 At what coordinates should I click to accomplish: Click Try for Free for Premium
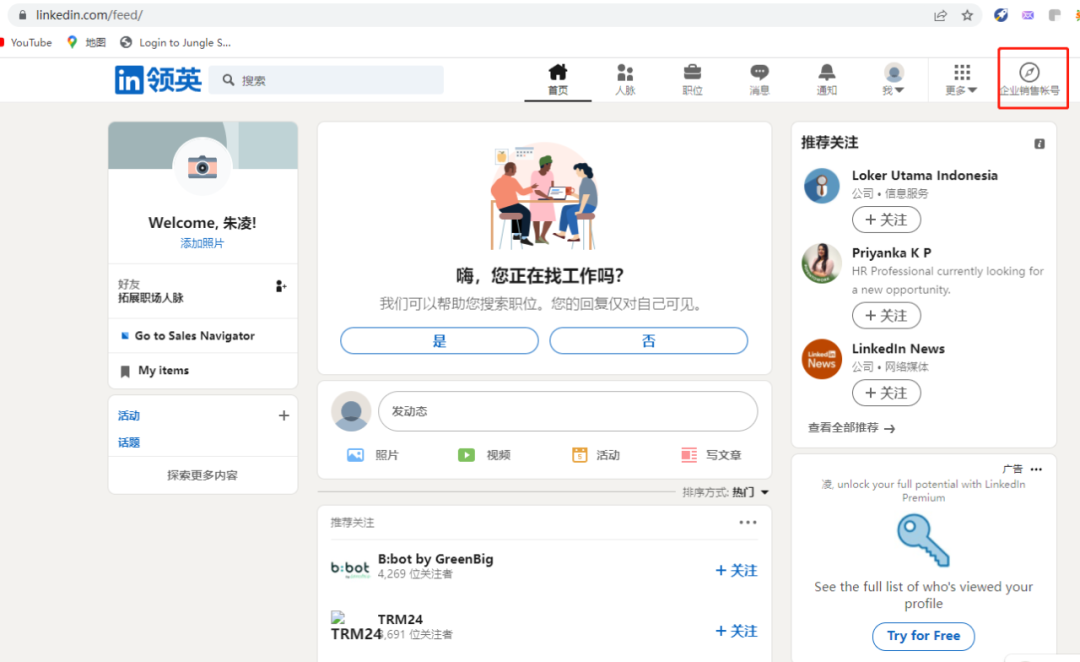click(922, 636)
